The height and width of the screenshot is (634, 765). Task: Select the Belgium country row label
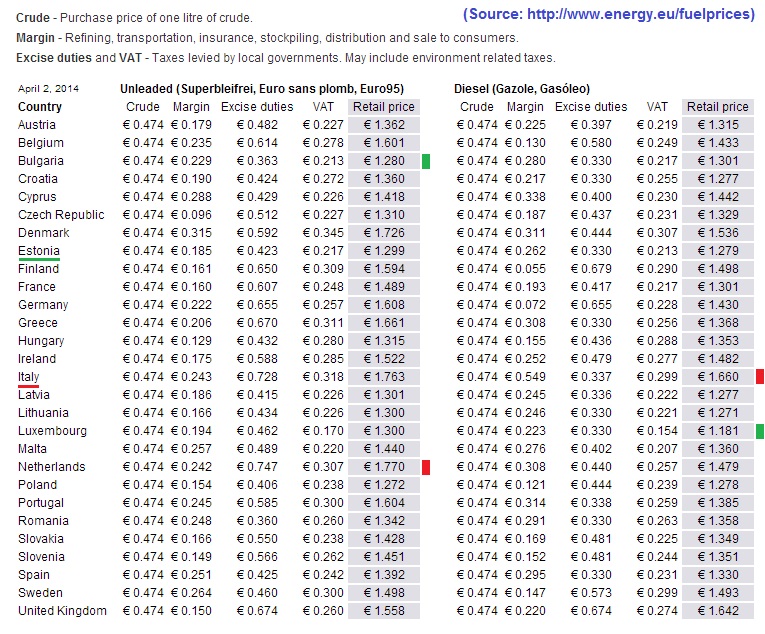coord(41,143)
